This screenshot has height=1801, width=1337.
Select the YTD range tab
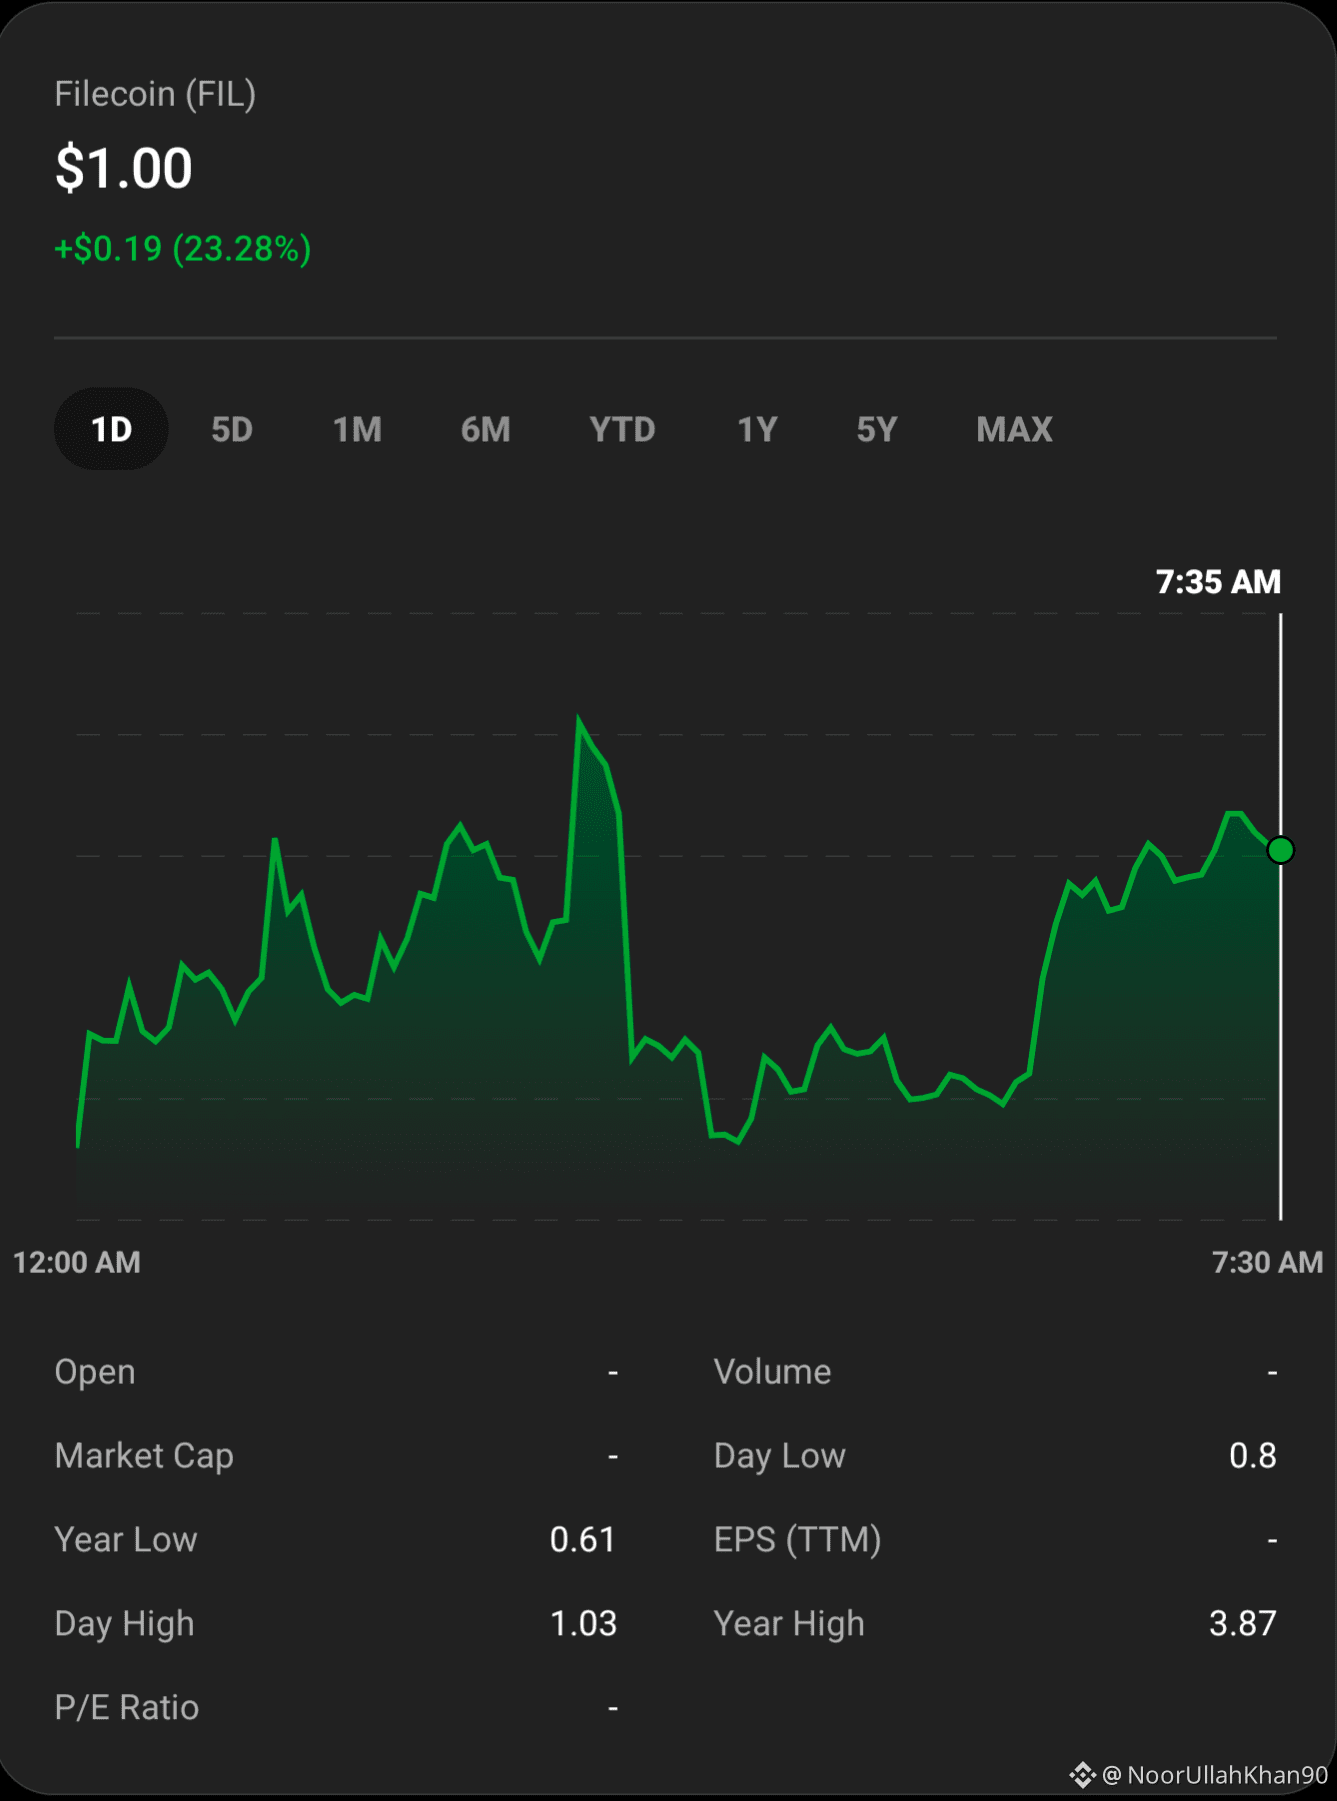(x=622, y=430)
